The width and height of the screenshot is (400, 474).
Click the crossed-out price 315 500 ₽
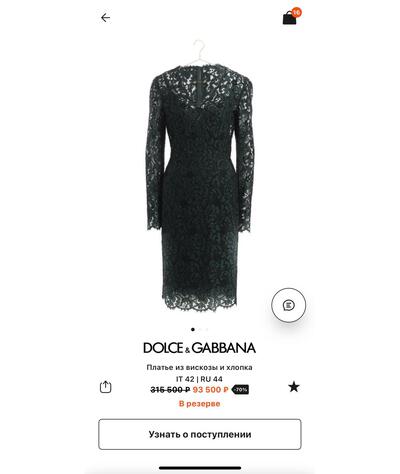tap(170, 390)
